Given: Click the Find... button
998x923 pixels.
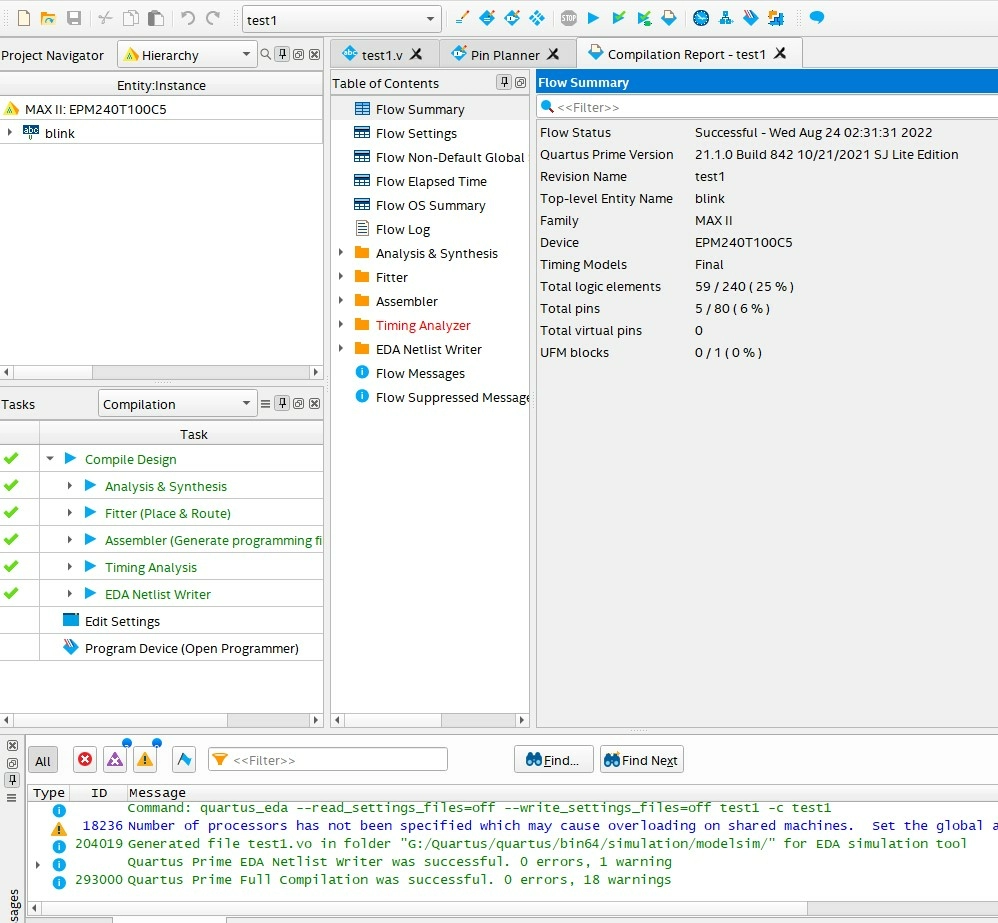Looking at the screenshot, I should pyautogui.click(x=553, y=759).
